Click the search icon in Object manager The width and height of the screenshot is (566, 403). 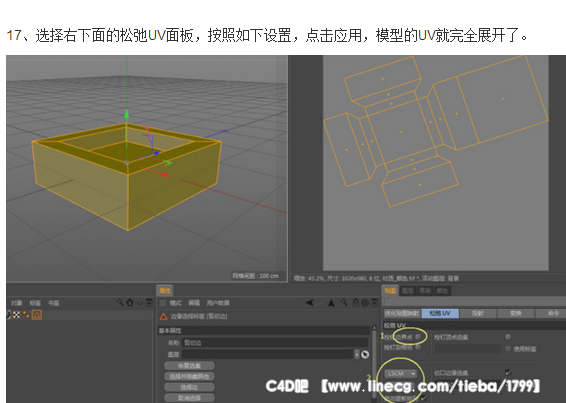(x=120, y=303)
